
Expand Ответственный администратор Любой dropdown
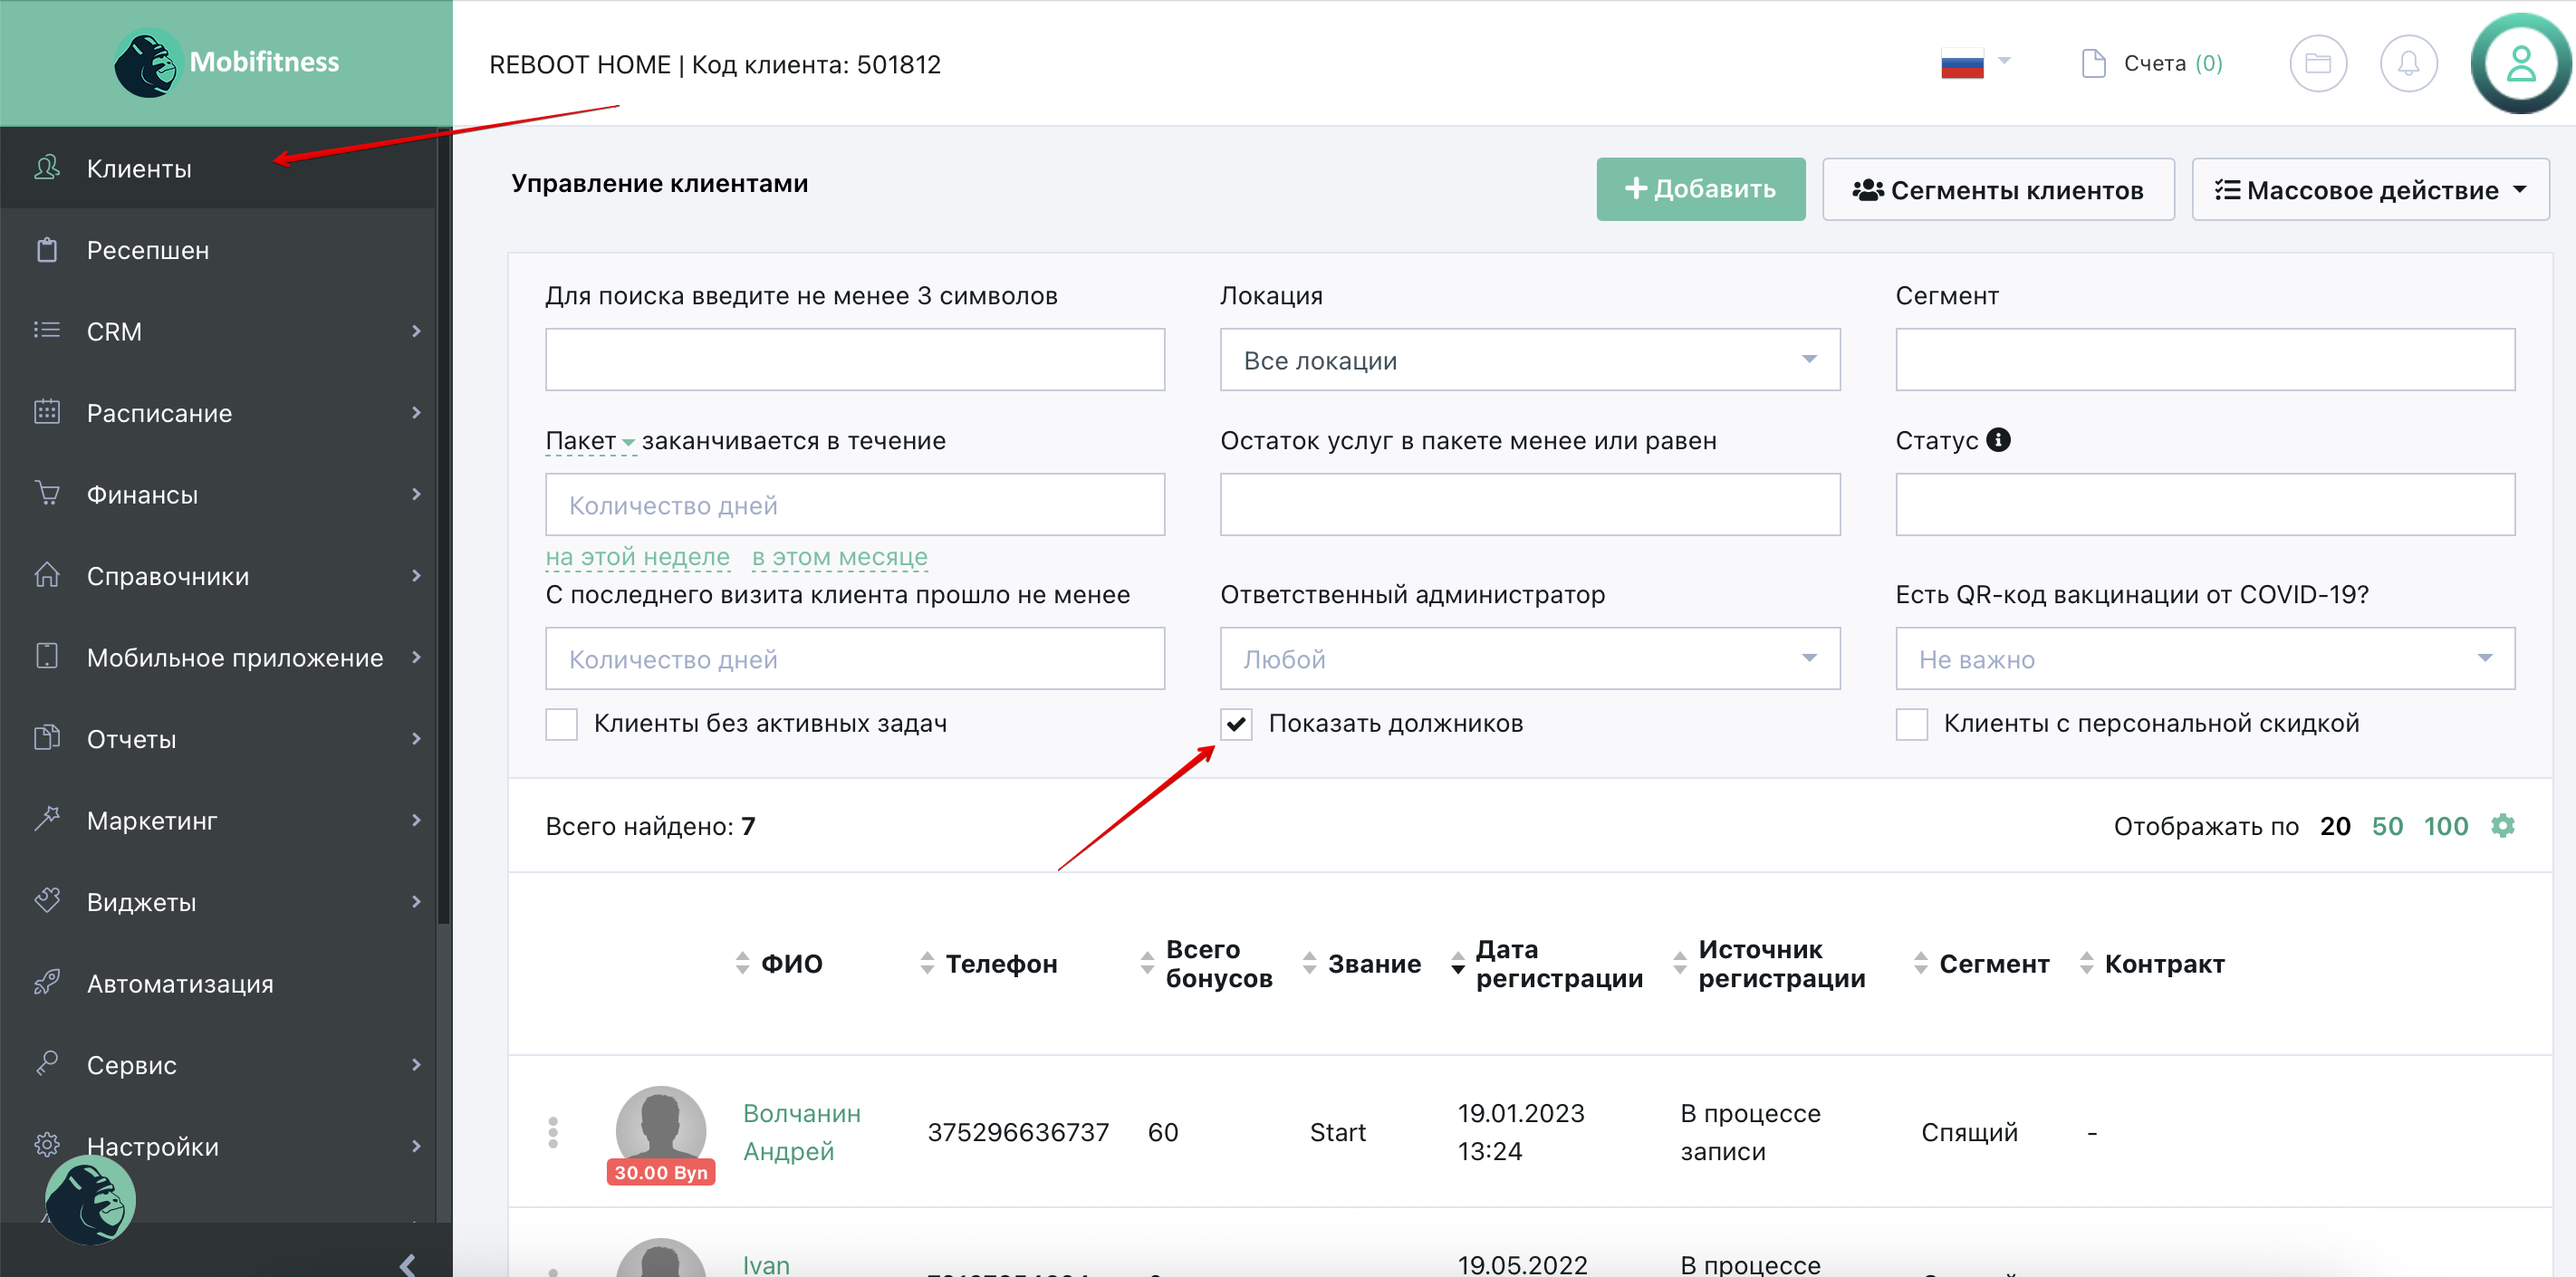(1529, 659)
